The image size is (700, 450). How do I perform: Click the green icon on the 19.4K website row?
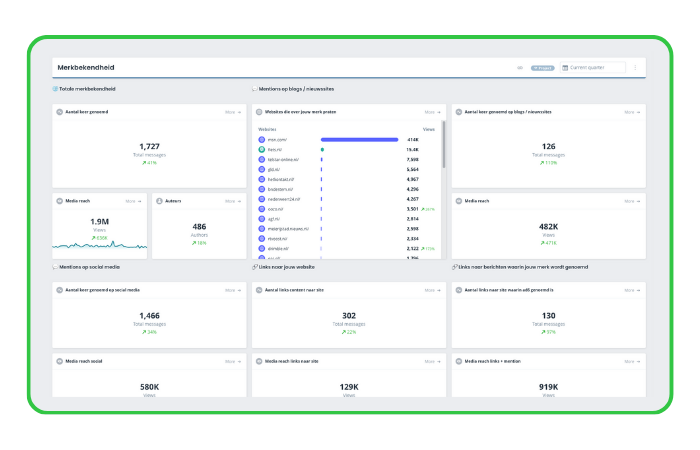(262, 150)
